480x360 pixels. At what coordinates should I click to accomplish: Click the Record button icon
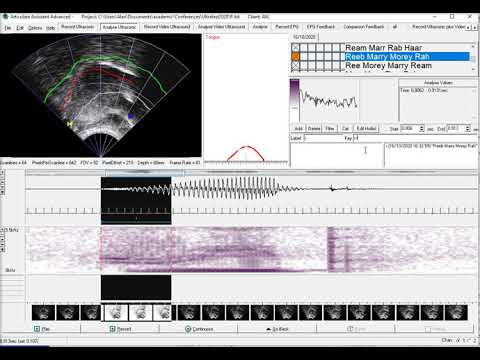pos(113,329)
